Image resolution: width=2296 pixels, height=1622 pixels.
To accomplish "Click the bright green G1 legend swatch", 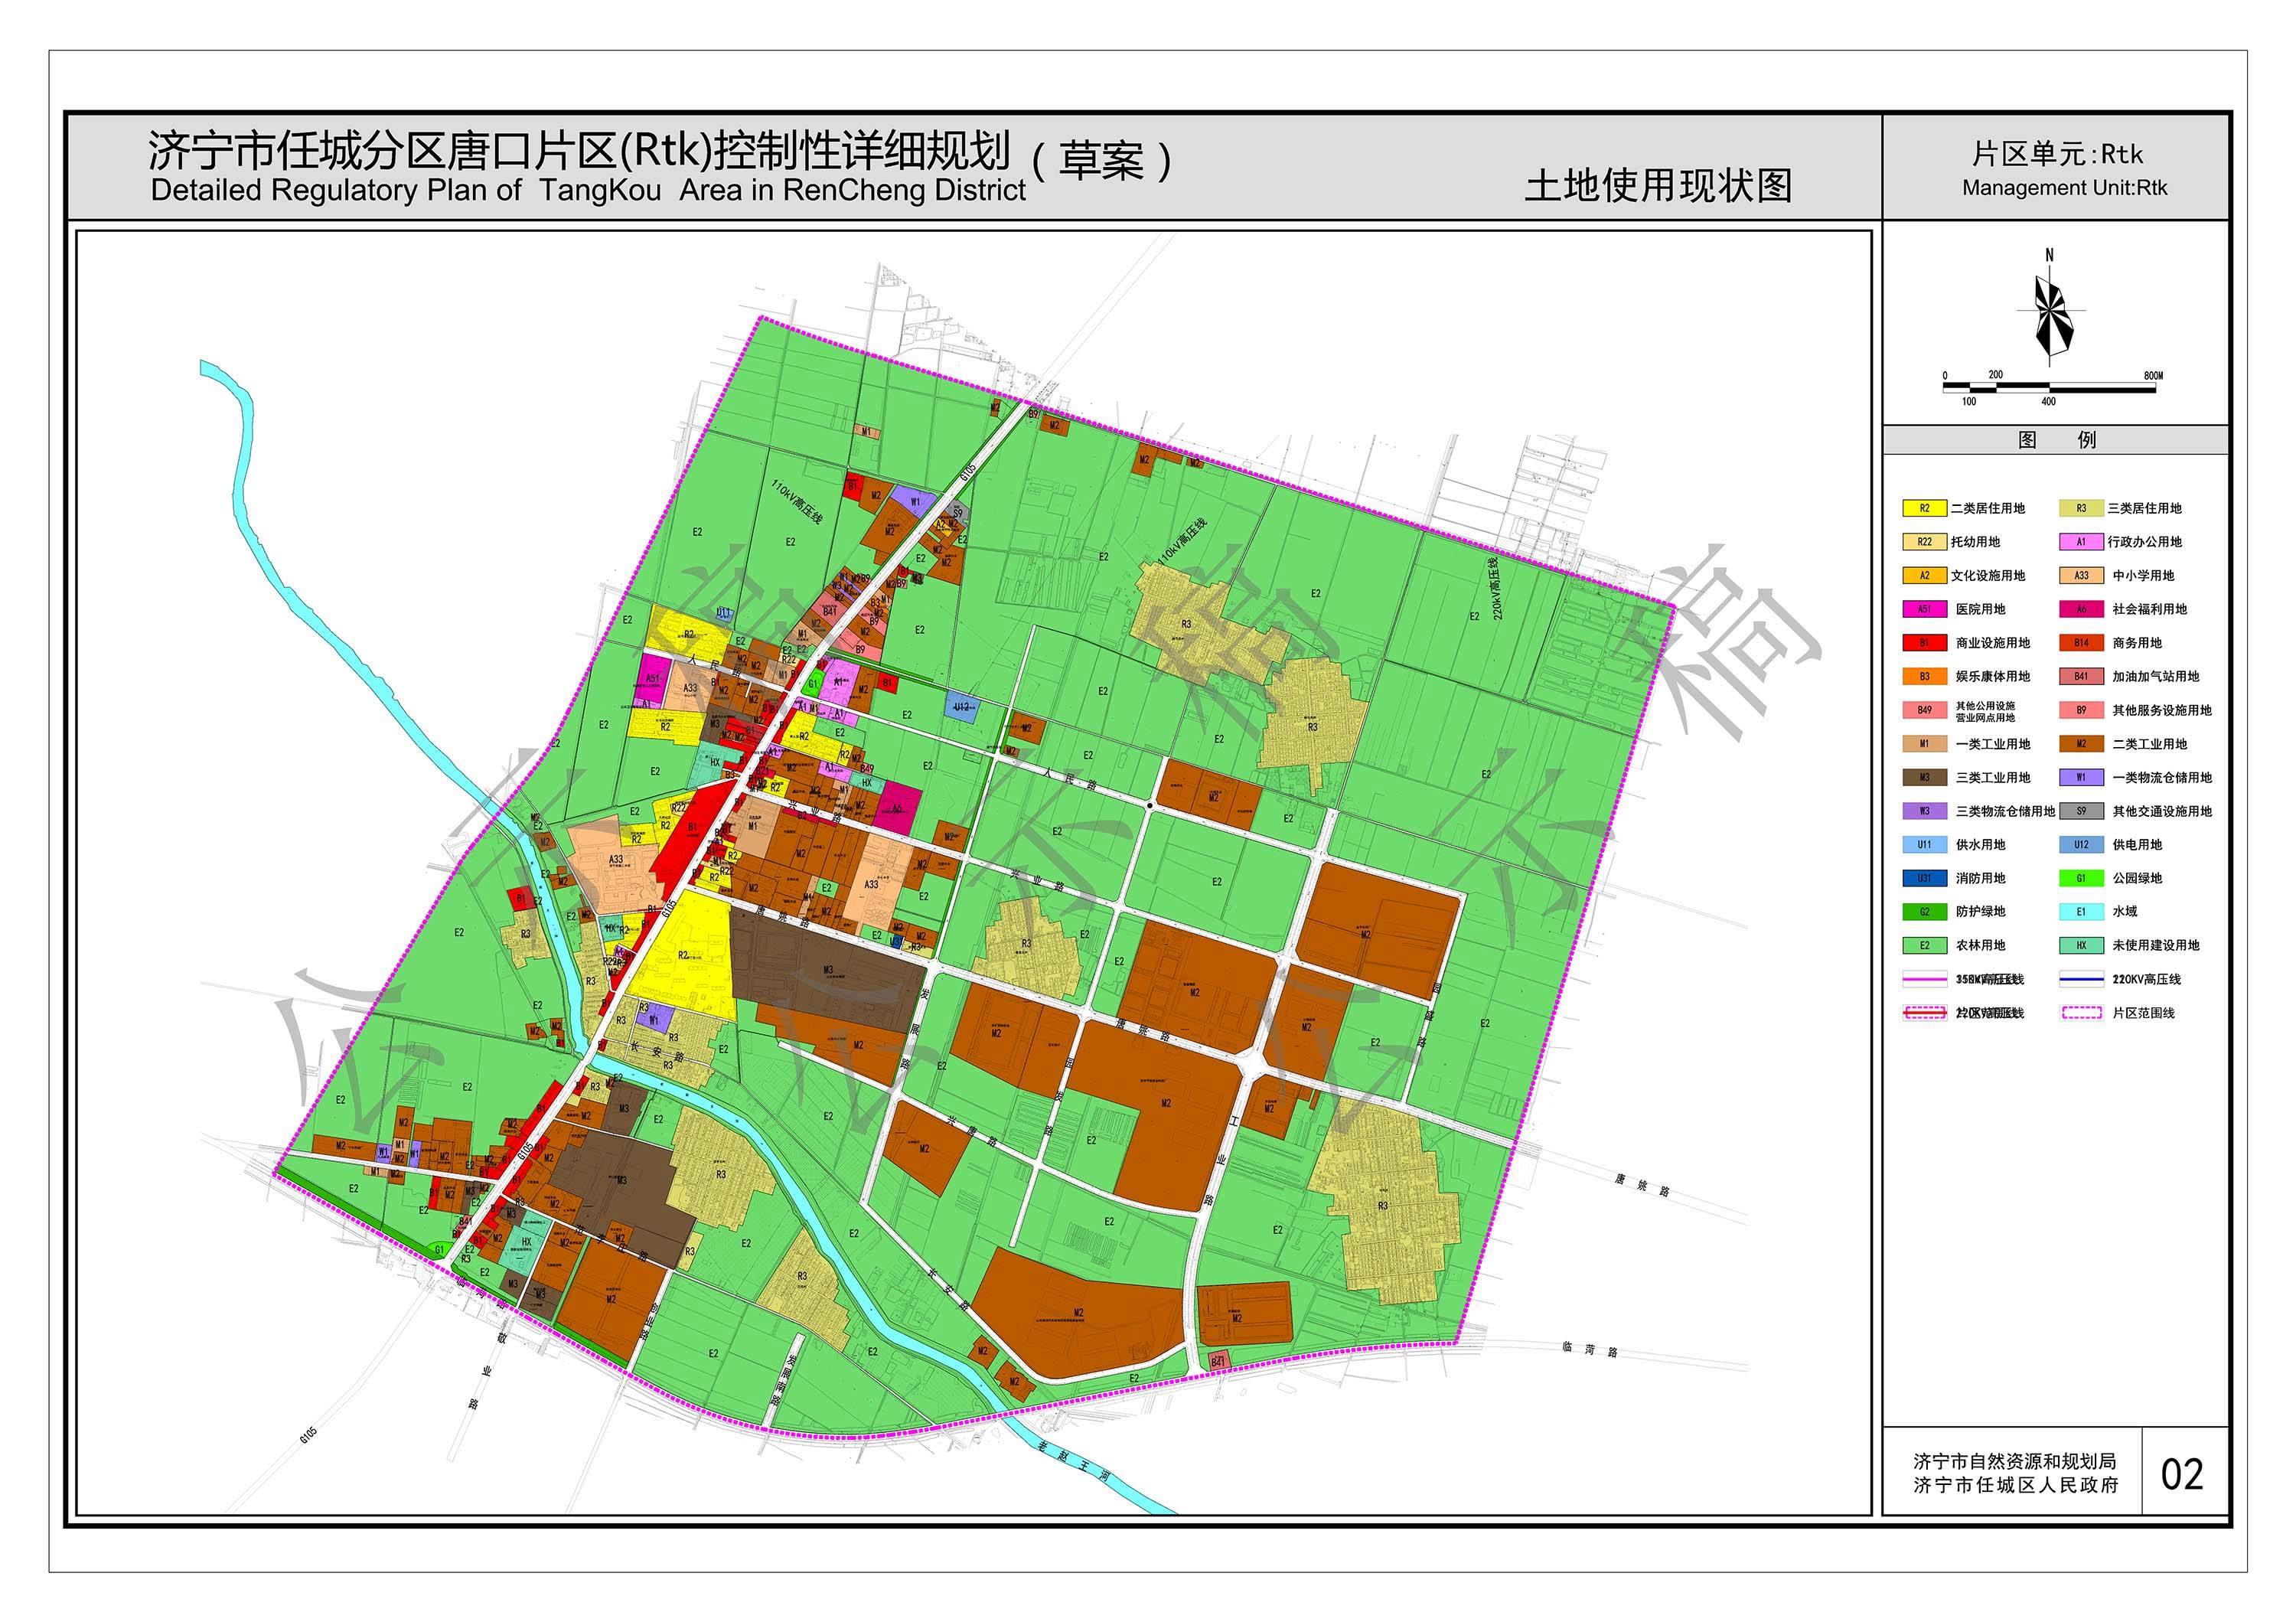I will click(2081, 878).
